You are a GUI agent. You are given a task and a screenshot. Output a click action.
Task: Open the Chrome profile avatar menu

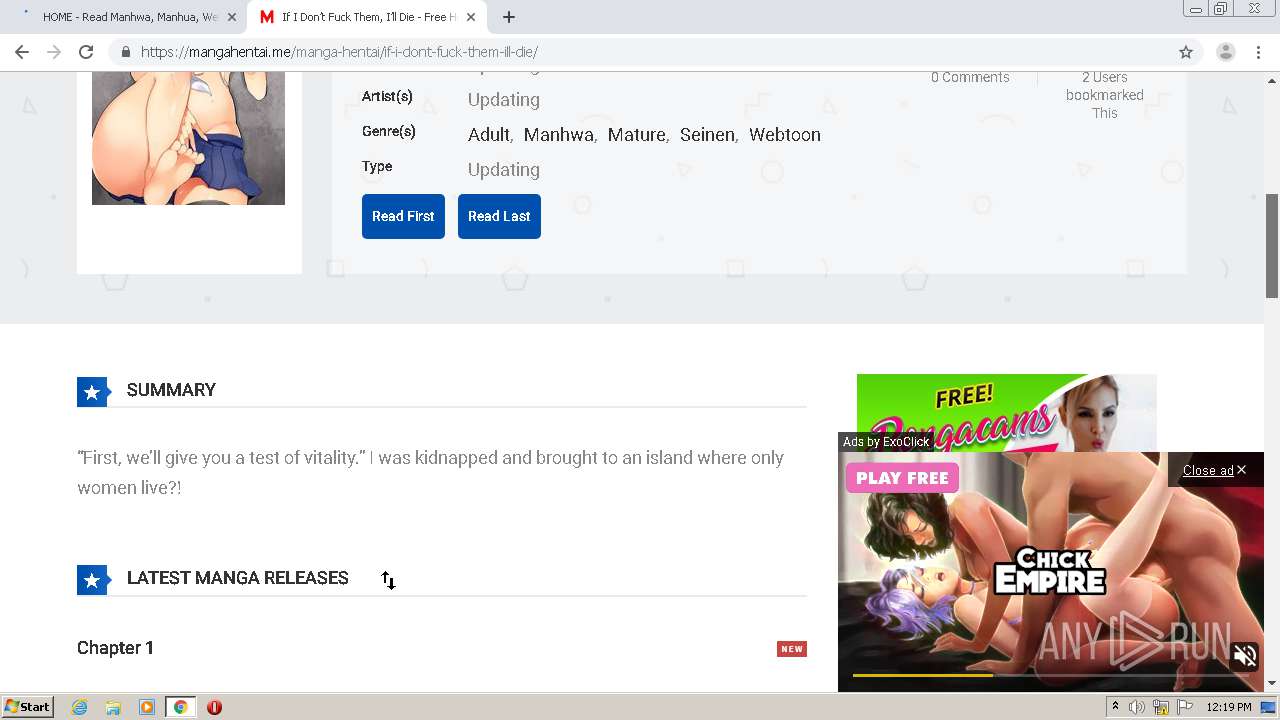(x=1225, y=52)
